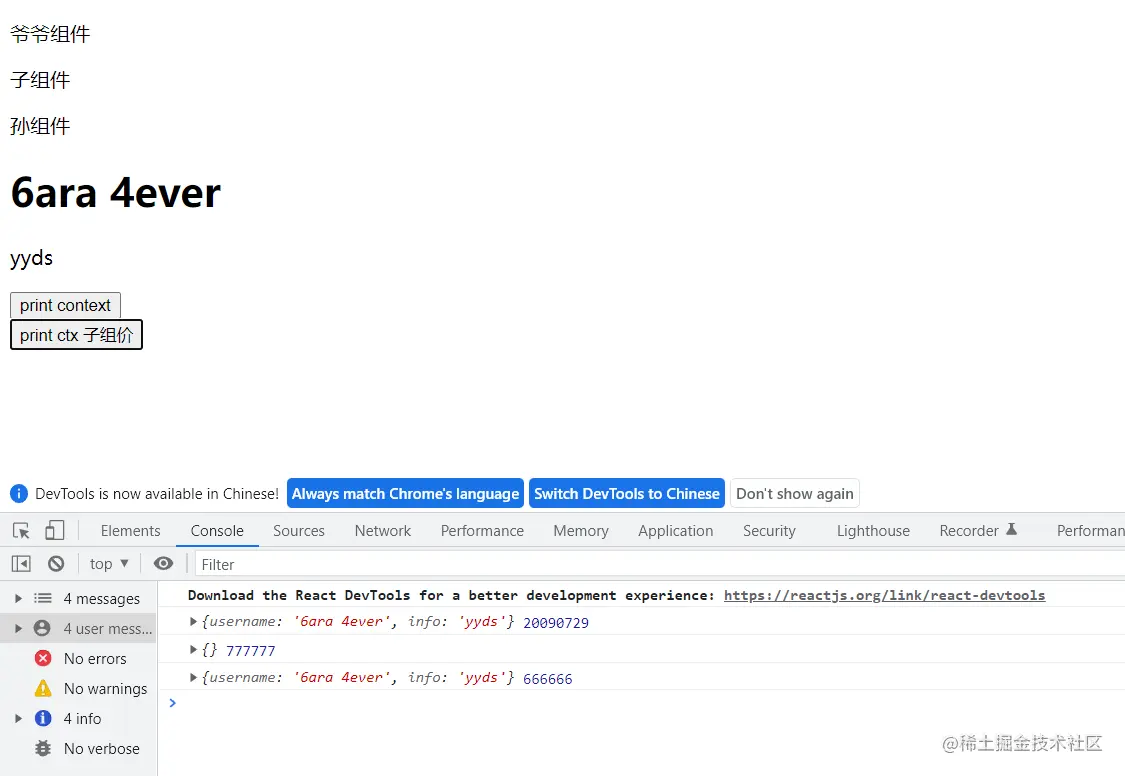The height and width of the screenshot is (776, 1125).
Task: Focus the console Filter input field
Action: point(660,564)
